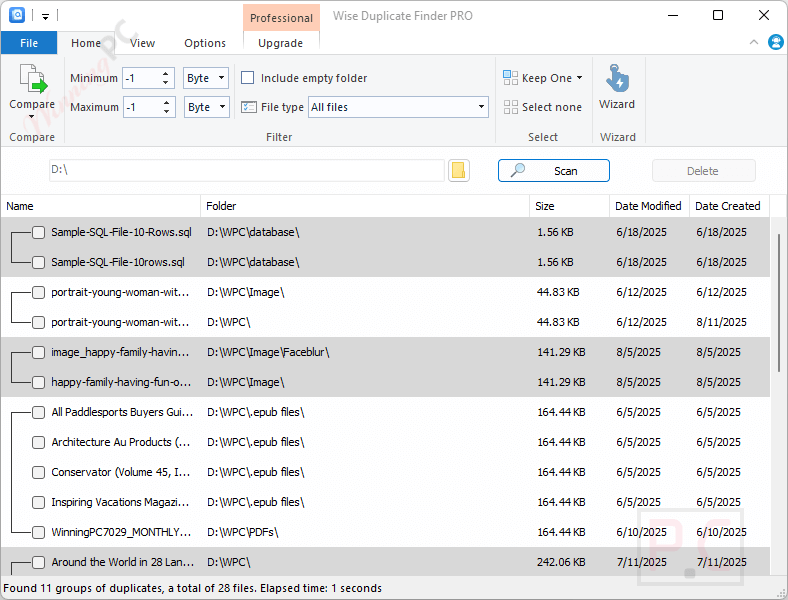Check portrait-young-woman file in D:\WPC\Image\
788x600 pixels.
pos(38,292)
